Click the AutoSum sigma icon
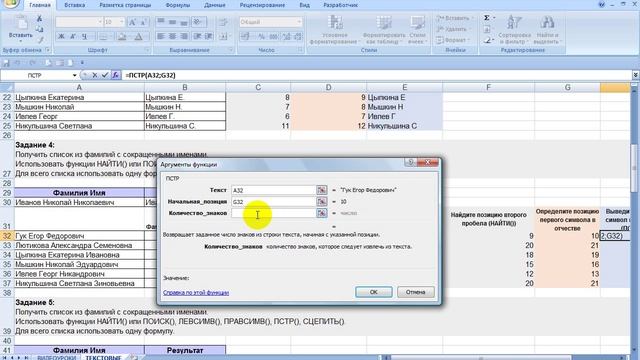 click(x=487, y=18)
